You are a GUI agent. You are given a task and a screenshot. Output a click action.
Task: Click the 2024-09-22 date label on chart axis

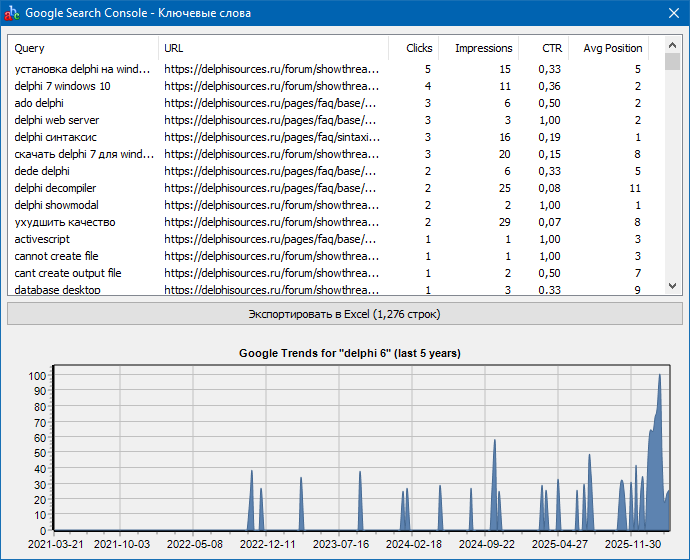tap(487, 544)
